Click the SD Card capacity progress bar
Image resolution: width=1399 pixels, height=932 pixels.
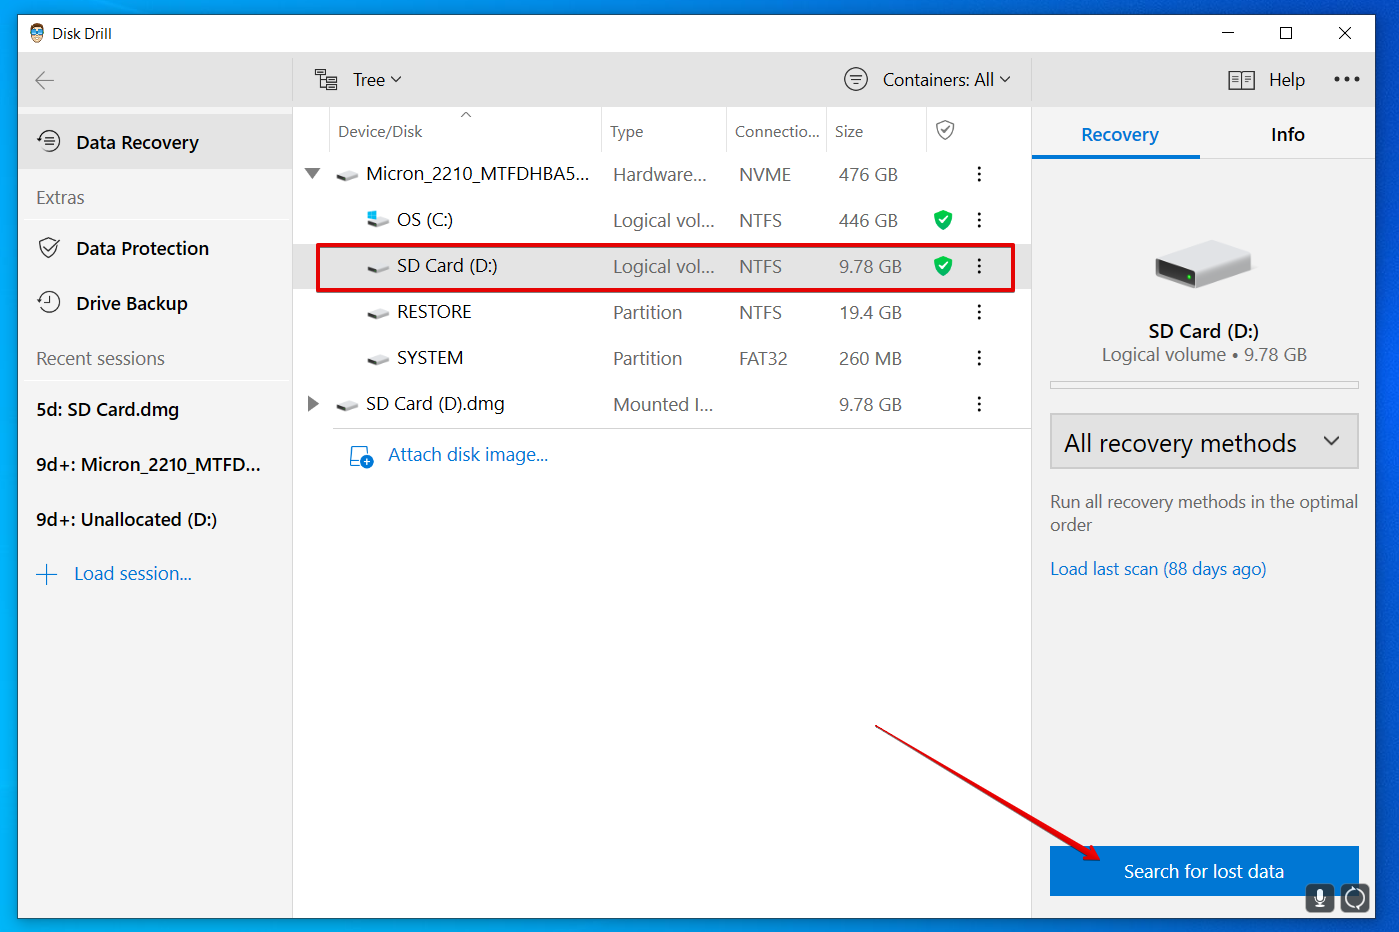click(1204, 385)
